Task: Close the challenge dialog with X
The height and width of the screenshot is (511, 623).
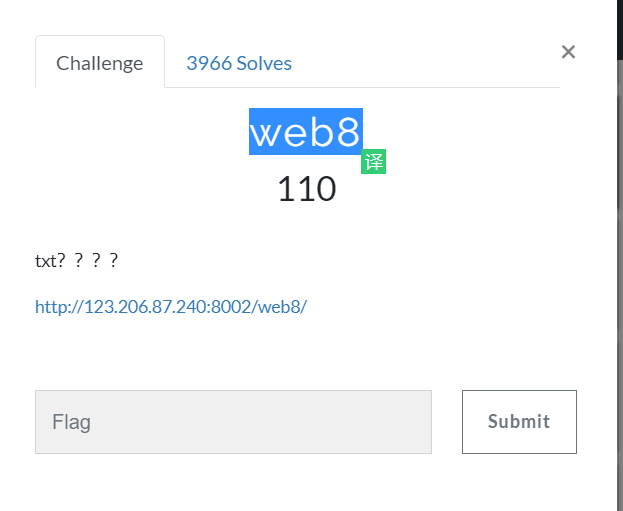Action: click(x=568, y=52)
